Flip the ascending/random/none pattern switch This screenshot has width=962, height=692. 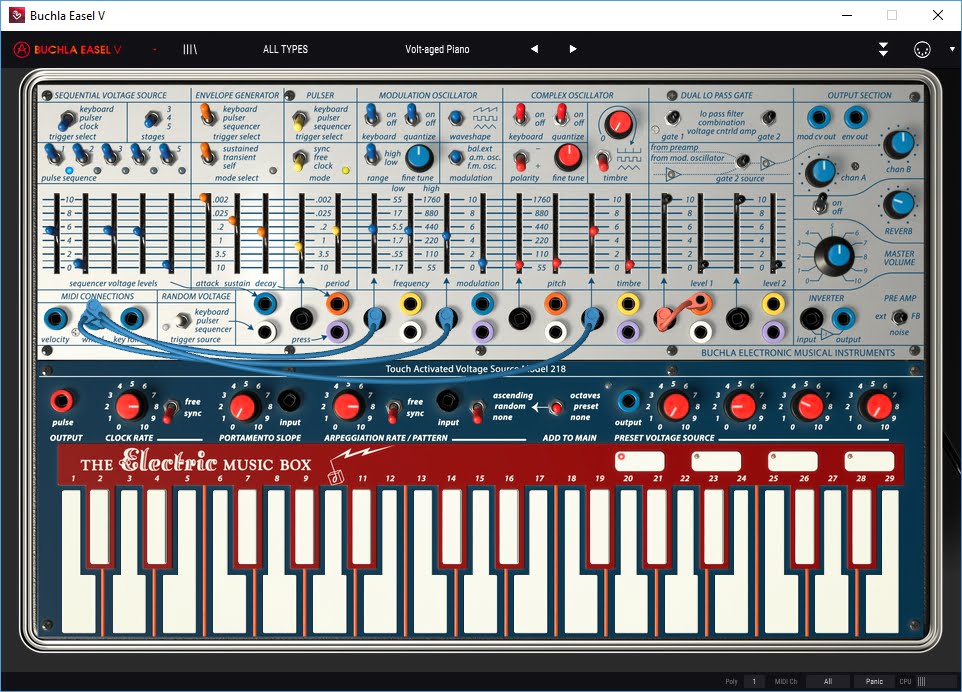click(x=477, y=412)
